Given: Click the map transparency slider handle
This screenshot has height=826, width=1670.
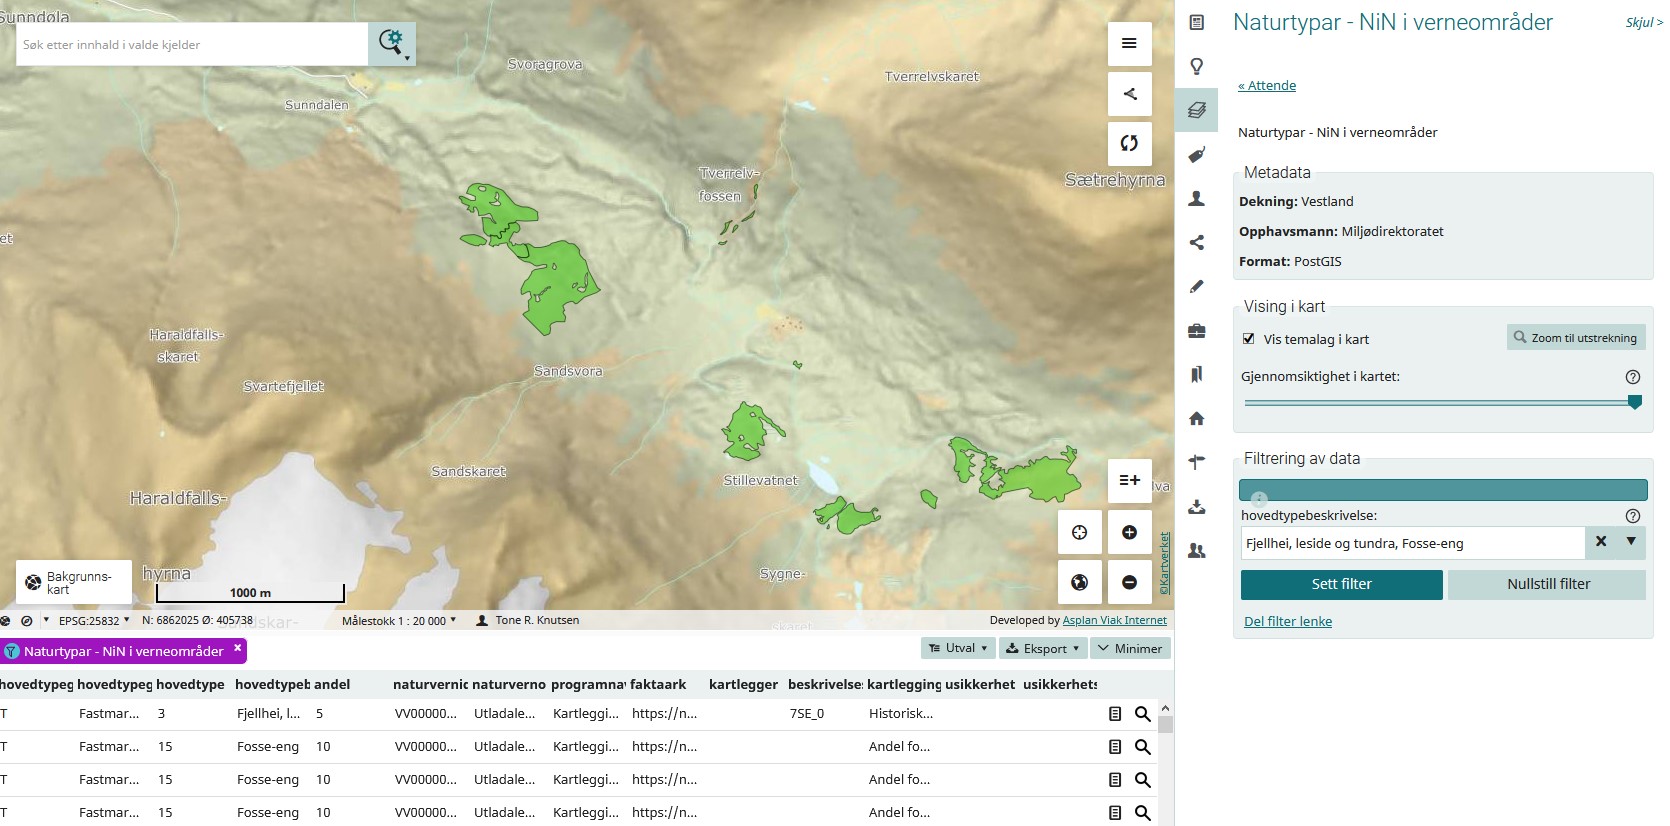Looking at the screenshot, I should click(x=1635, y=402).
